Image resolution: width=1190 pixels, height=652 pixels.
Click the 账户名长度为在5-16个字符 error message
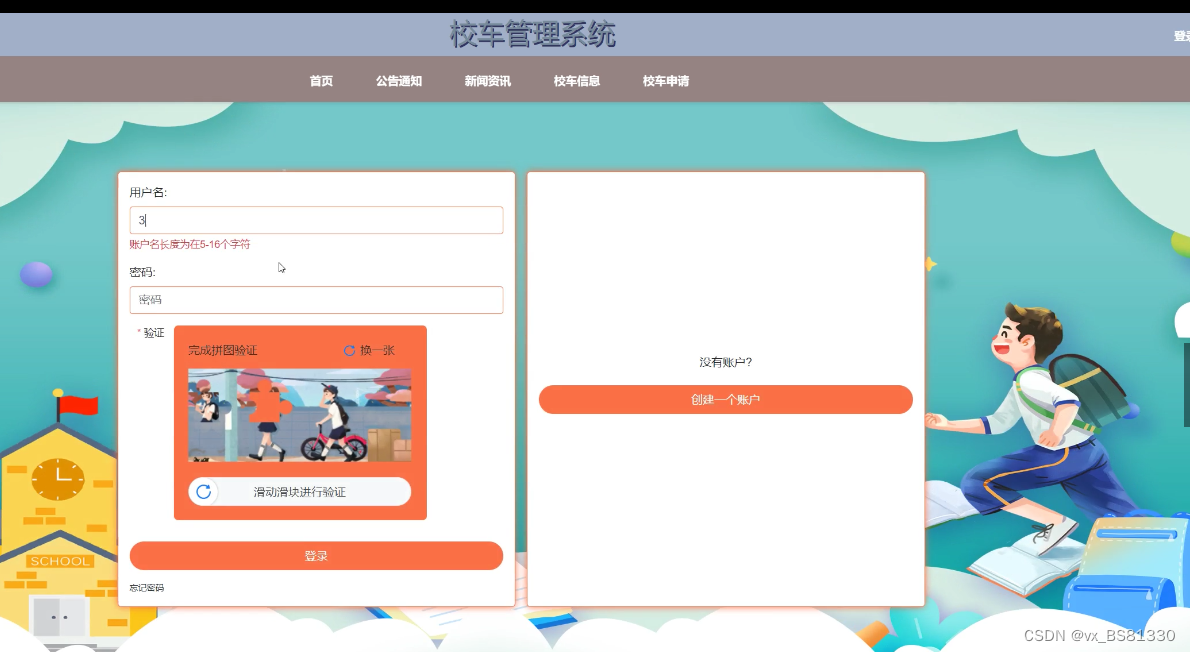pyautogui.click(x=190, y=244)
